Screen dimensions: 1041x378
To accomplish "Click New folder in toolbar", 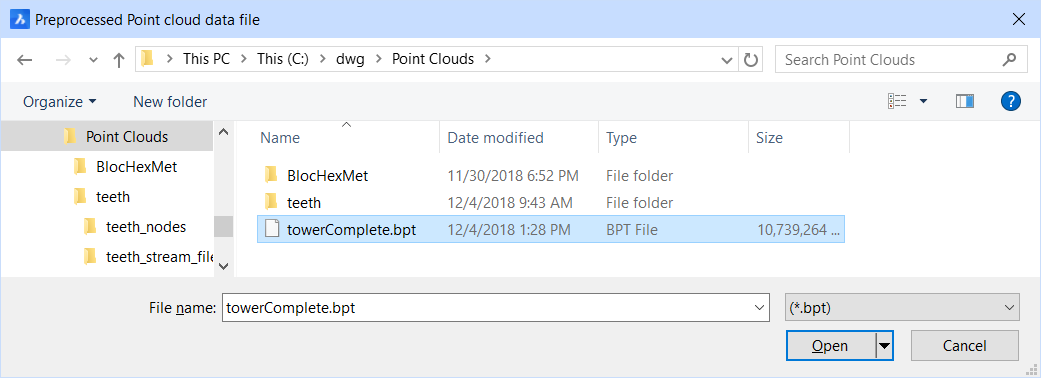I will click(170, 102).
